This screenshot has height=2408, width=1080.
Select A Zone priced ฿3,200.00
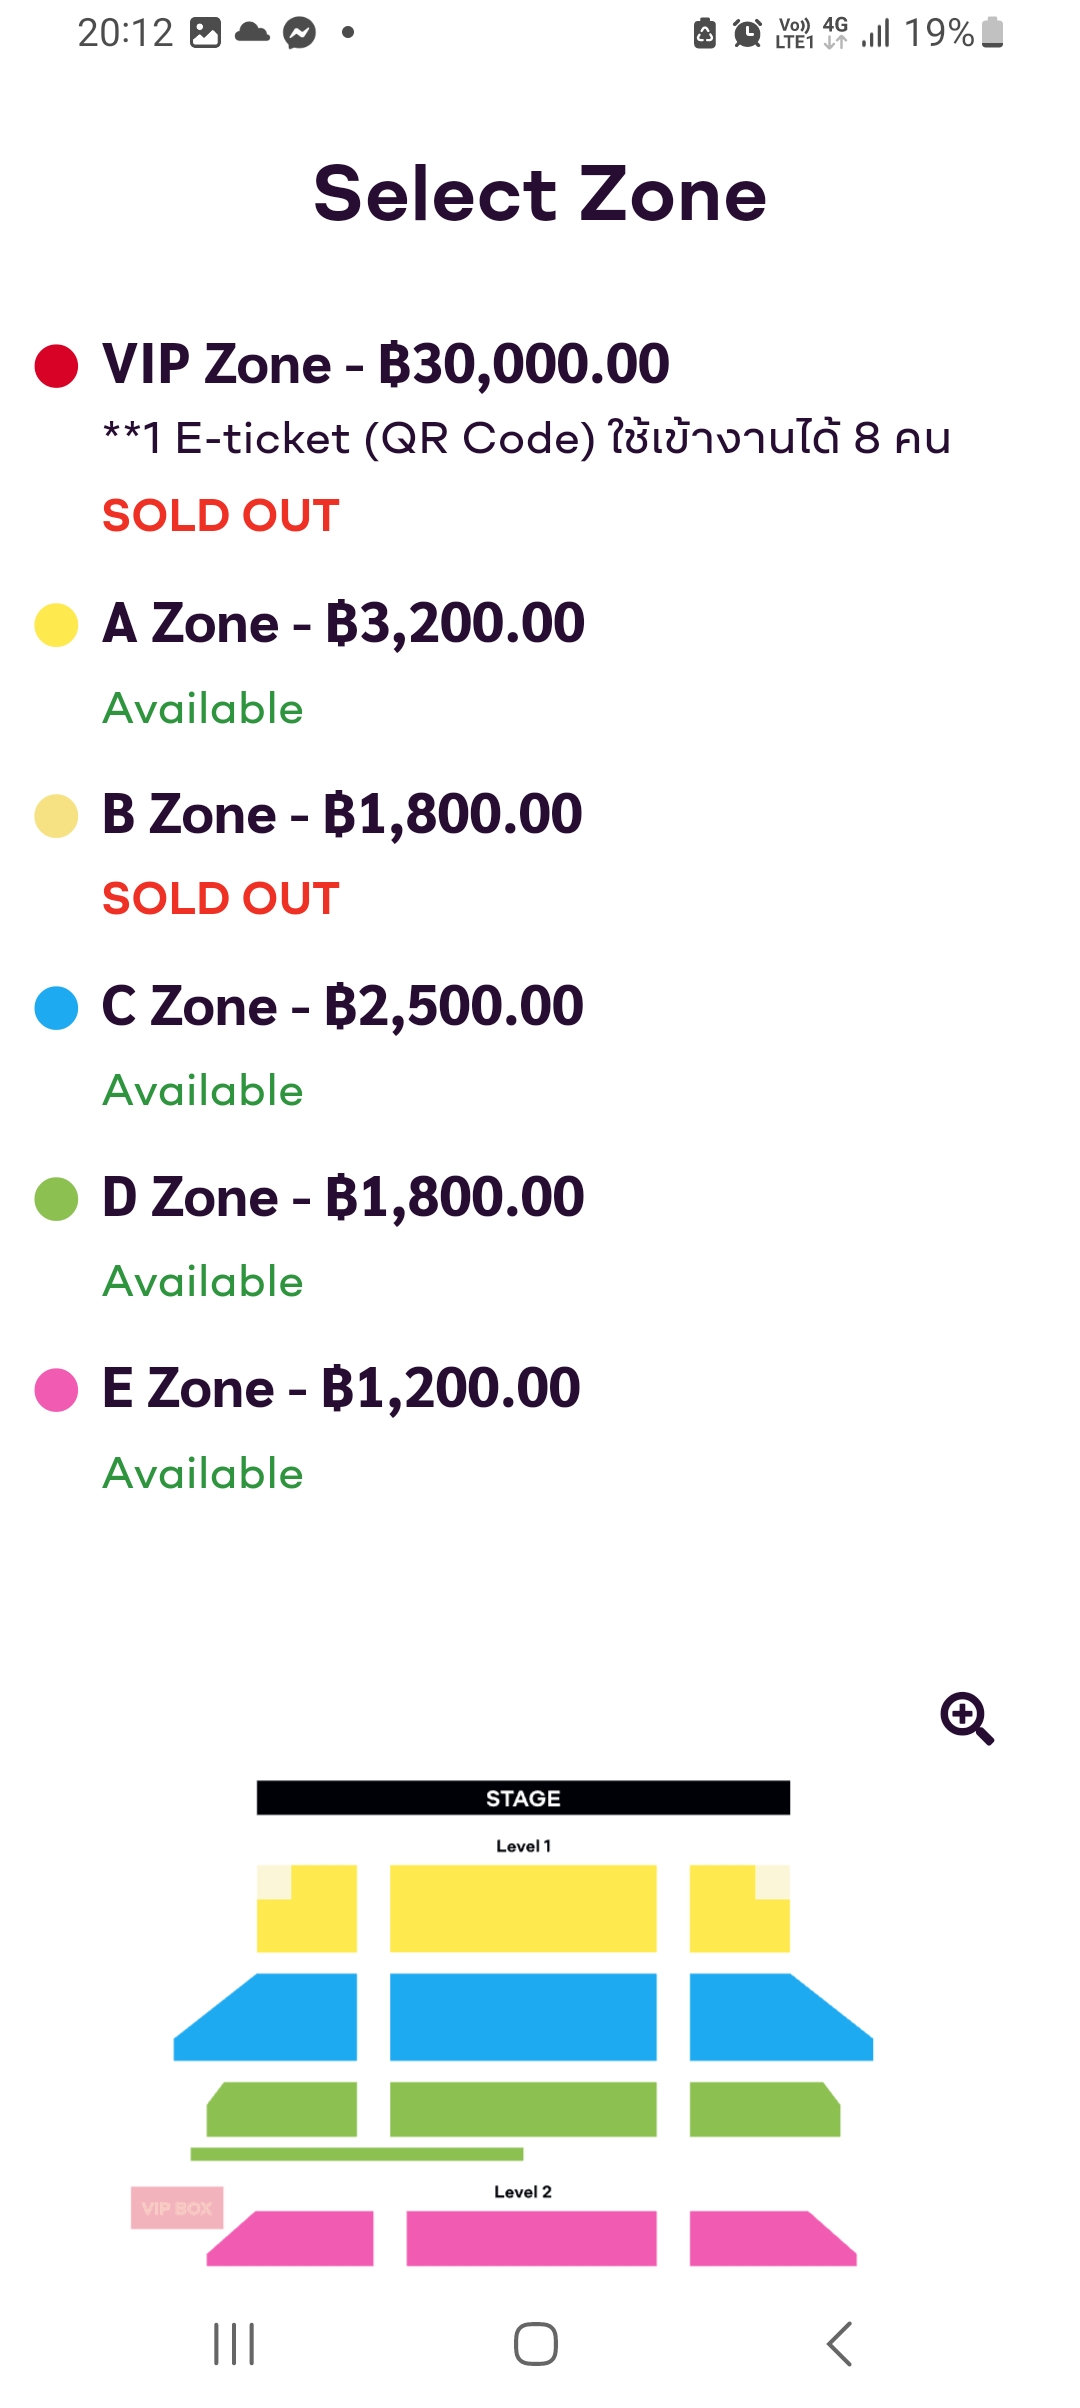[x=344, y=624]
